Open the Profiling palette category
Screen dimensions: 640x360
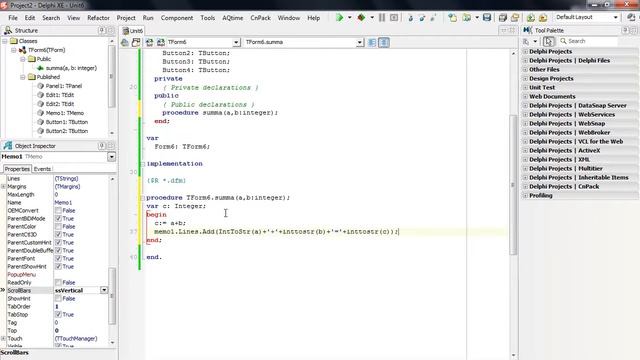tap(540, 195)
